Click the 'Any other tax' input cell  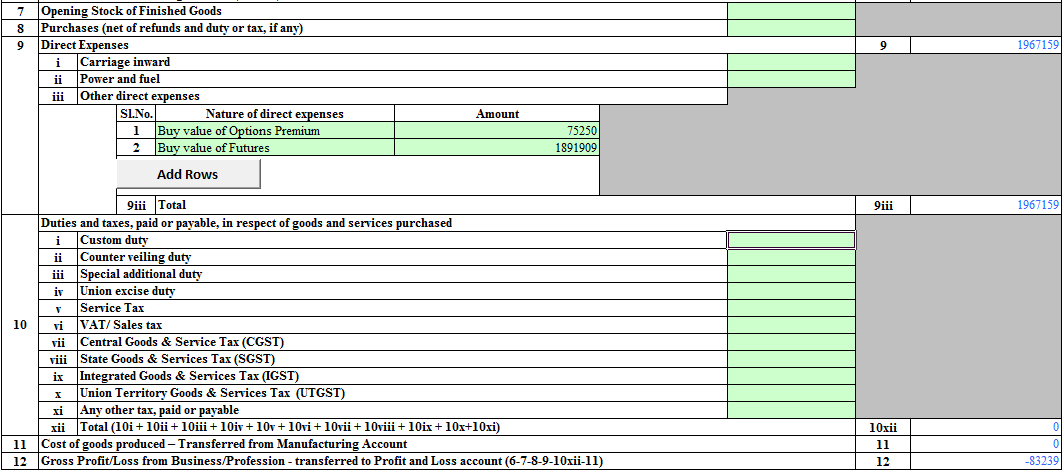[x=791, y=410]
